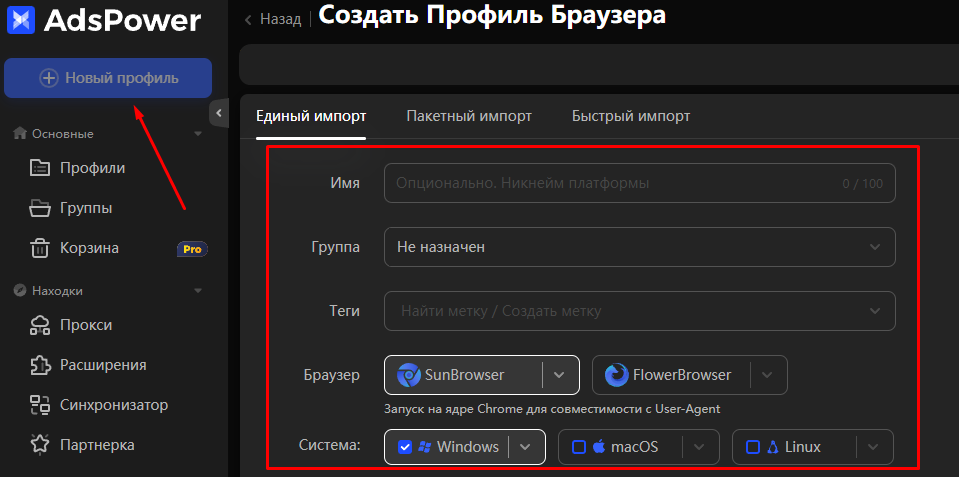Image resolution: width=959 pixels, height=477 pixels.
Task: Click the Профили list icon
Action: pyautogui.click(x=40, y=168)
